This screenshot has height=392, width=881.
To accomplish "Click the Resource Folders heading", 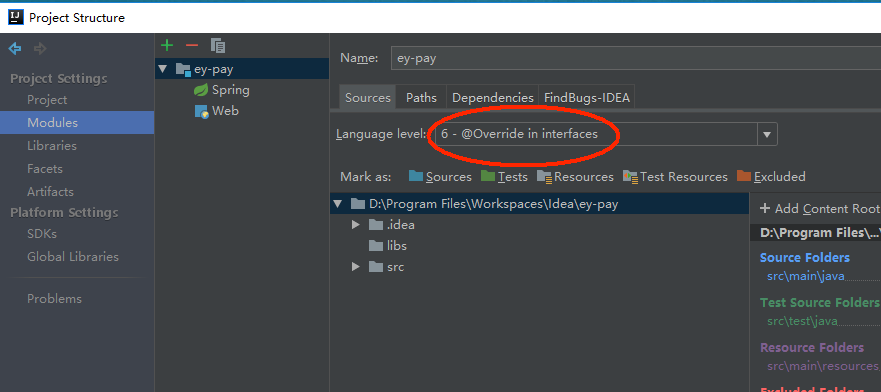I will coord(812,347).
